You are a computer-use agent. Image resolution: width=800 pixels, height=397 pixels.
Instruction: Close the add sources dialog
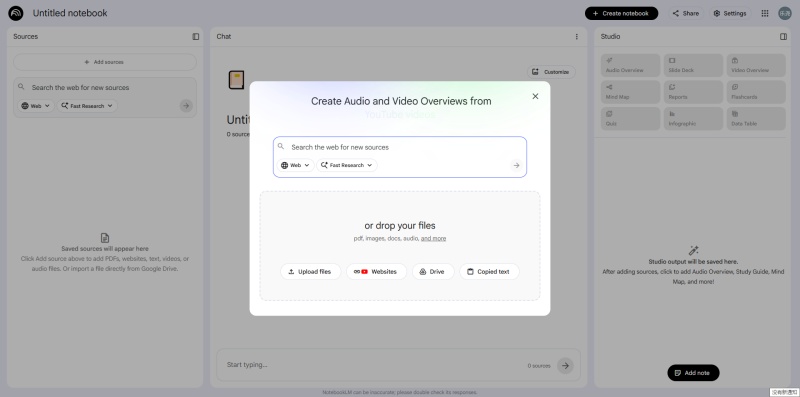pyautogui.click(x=535, y=96)
